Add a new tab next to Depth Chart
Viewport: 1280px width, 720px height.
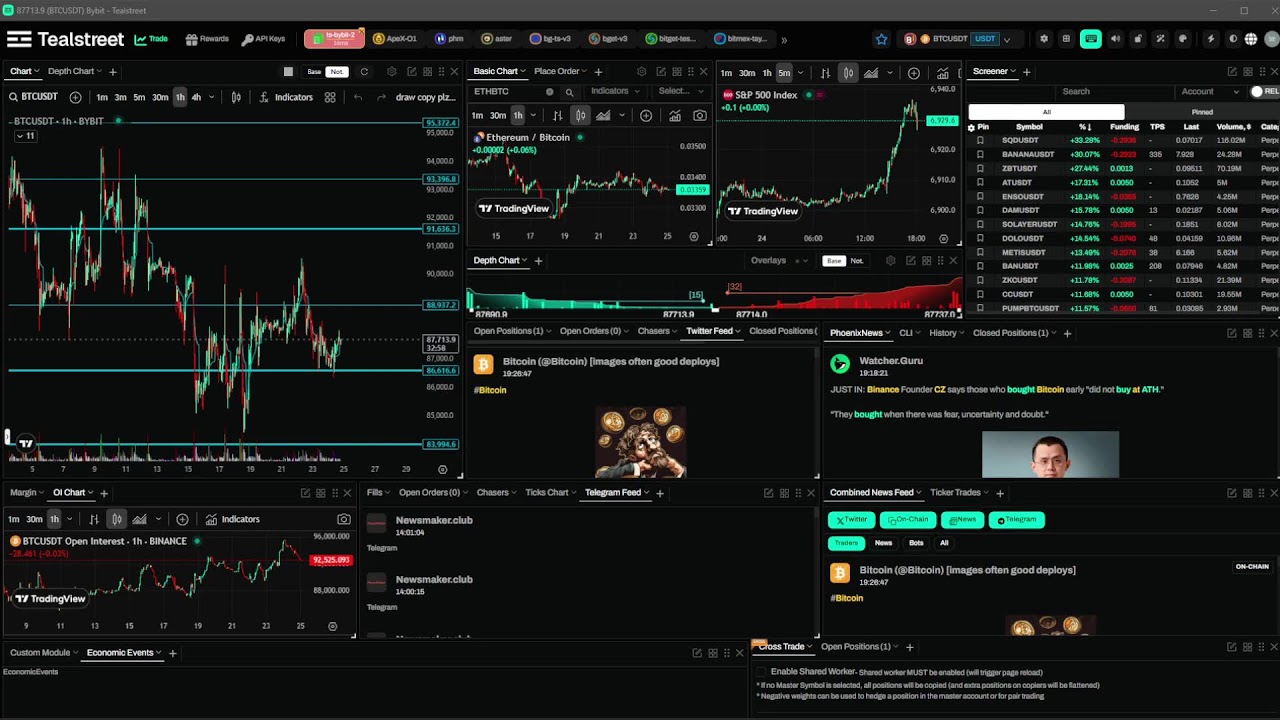pyautogui.click(x=538, y=261)
